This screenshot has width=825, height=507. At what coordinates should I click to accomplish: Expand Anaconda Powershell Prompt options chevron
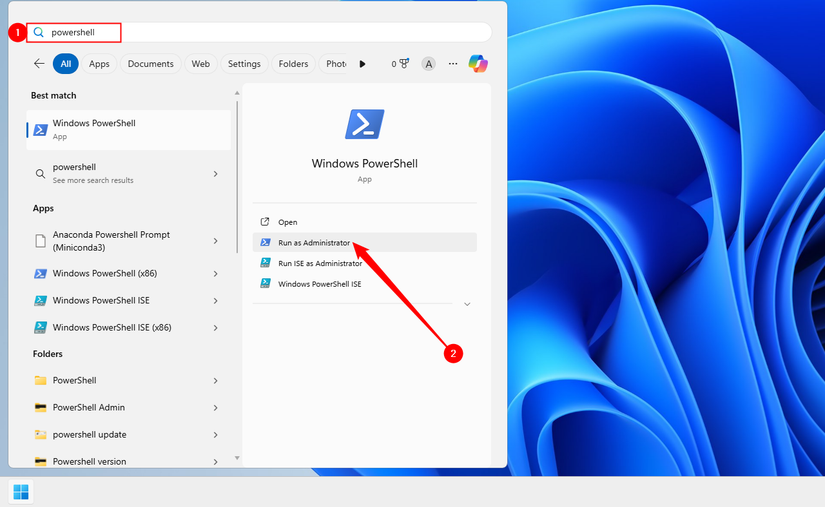(216, 241)
